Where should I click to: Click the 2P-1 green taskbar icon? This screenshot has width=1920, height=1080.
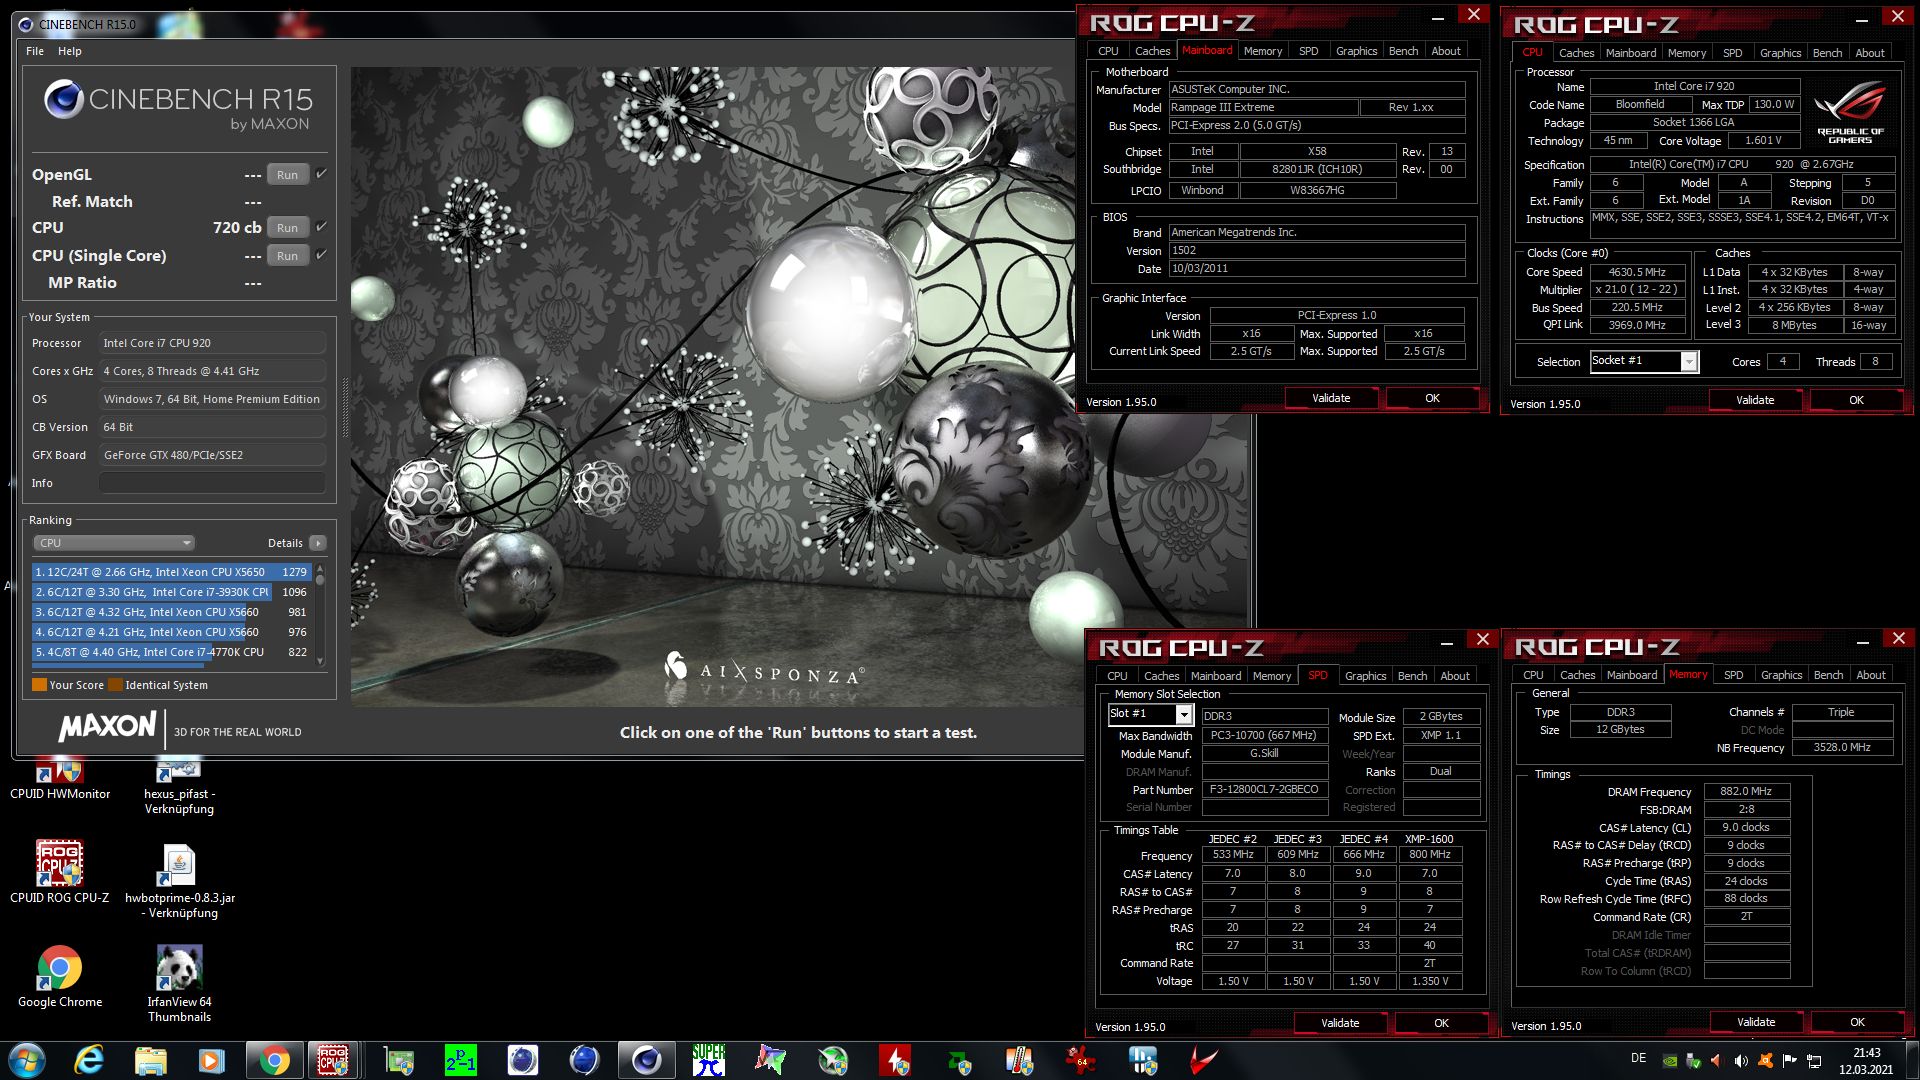point(461,1060)
